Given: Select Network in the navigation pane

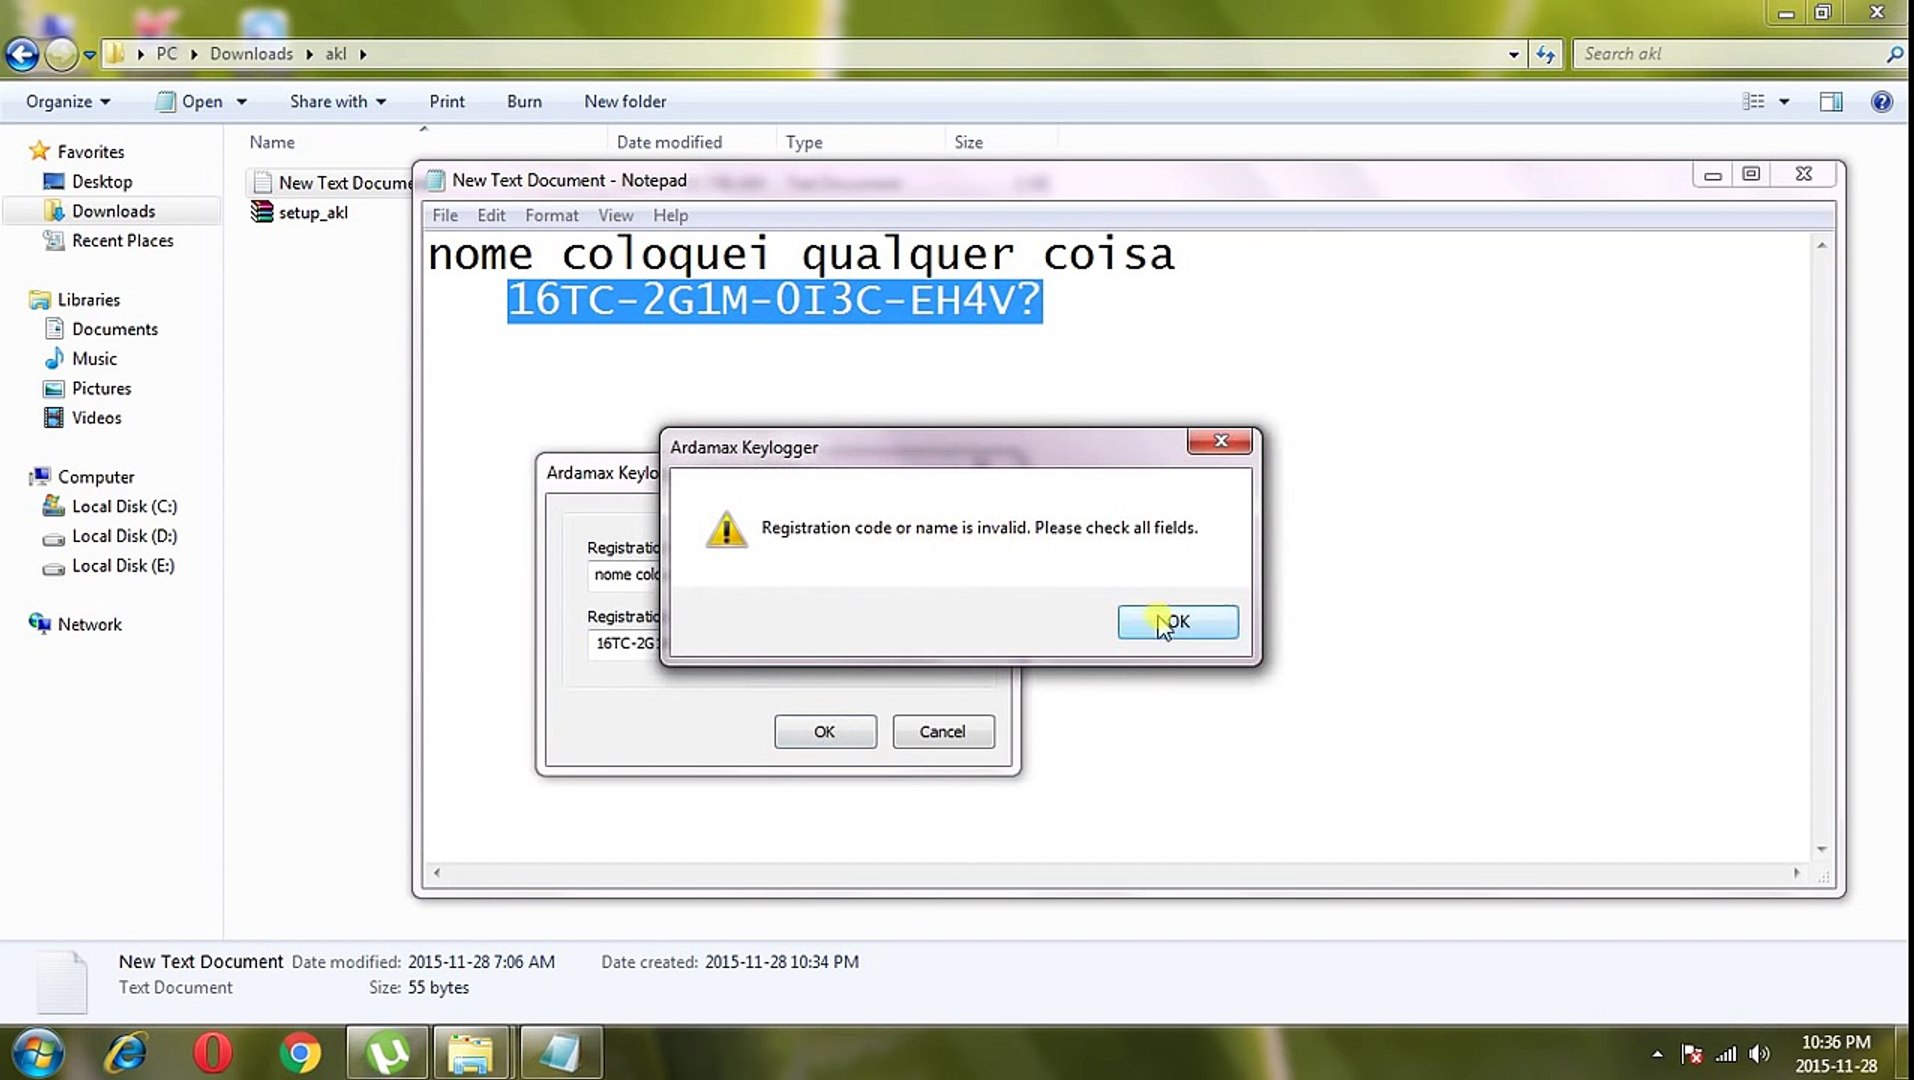Looking at the screenshot, I should point(76,625).
